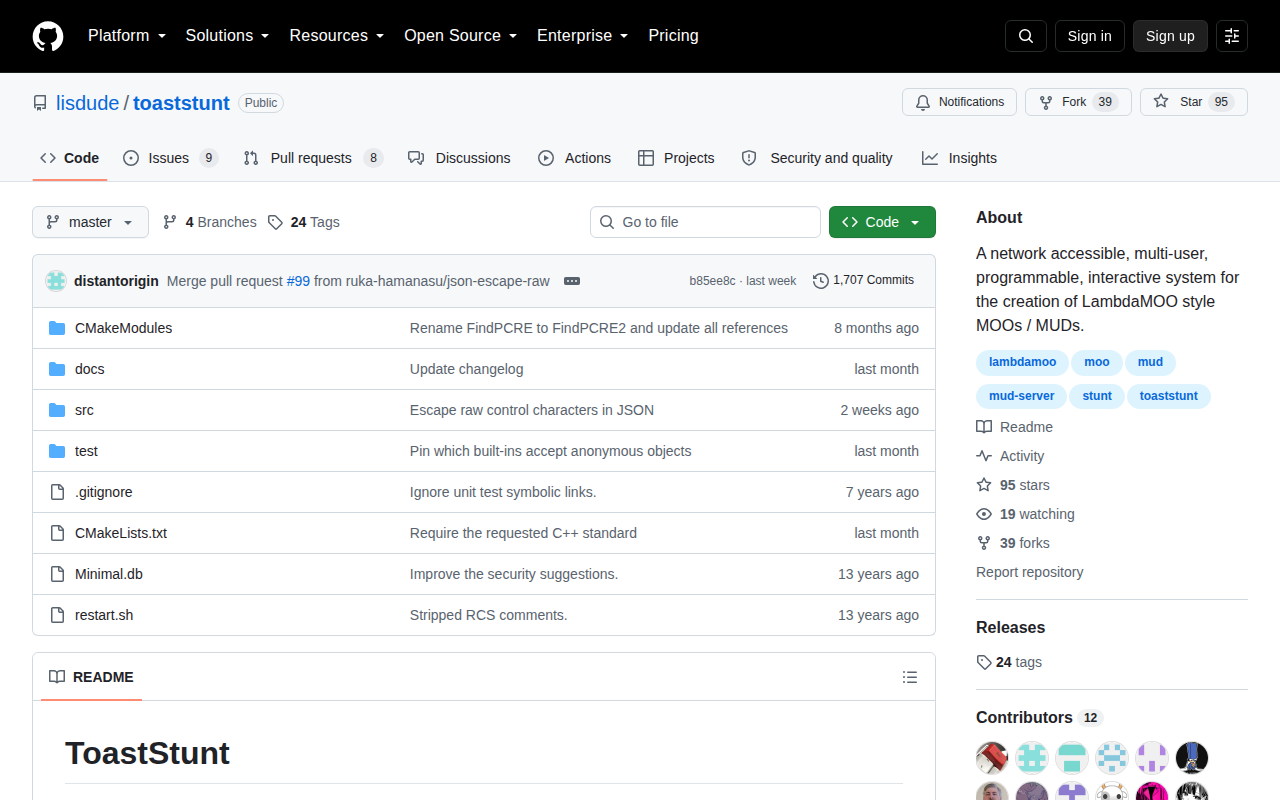
Task: Expand the Enterprise menu
Action: [582, 36]
